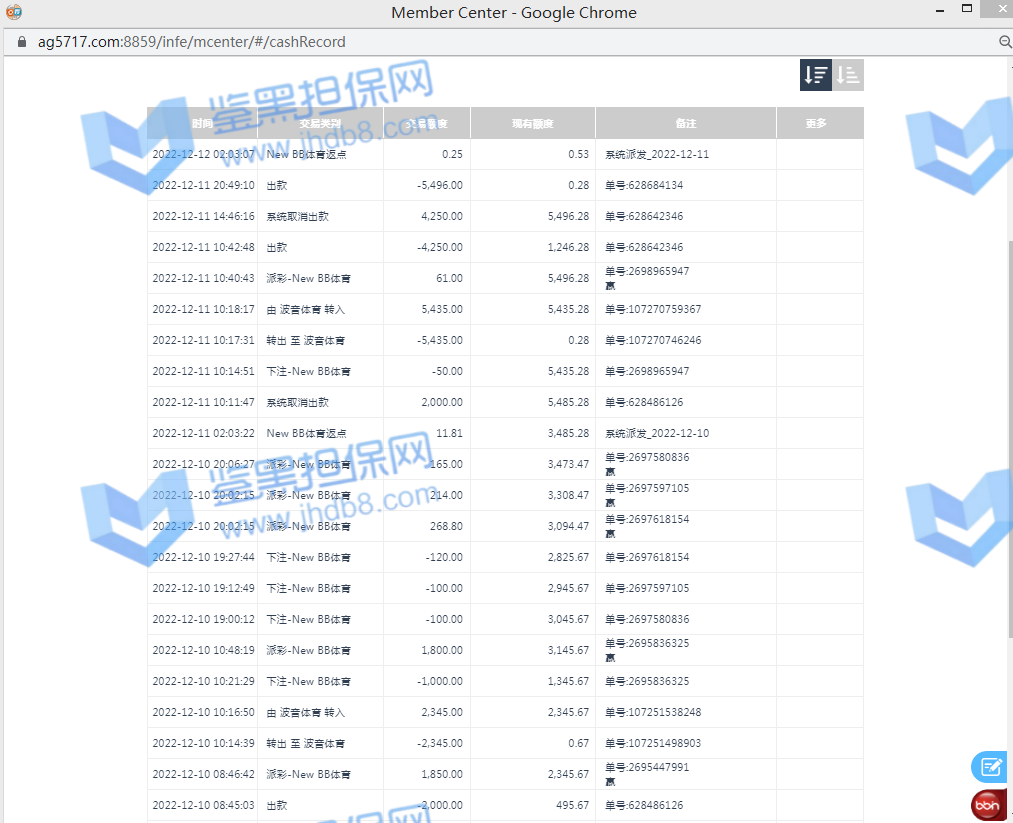This screenshot has width=1013, height=823.
Task: Open the blue edit-note floating icon
Action: click(x=990, y=767)
